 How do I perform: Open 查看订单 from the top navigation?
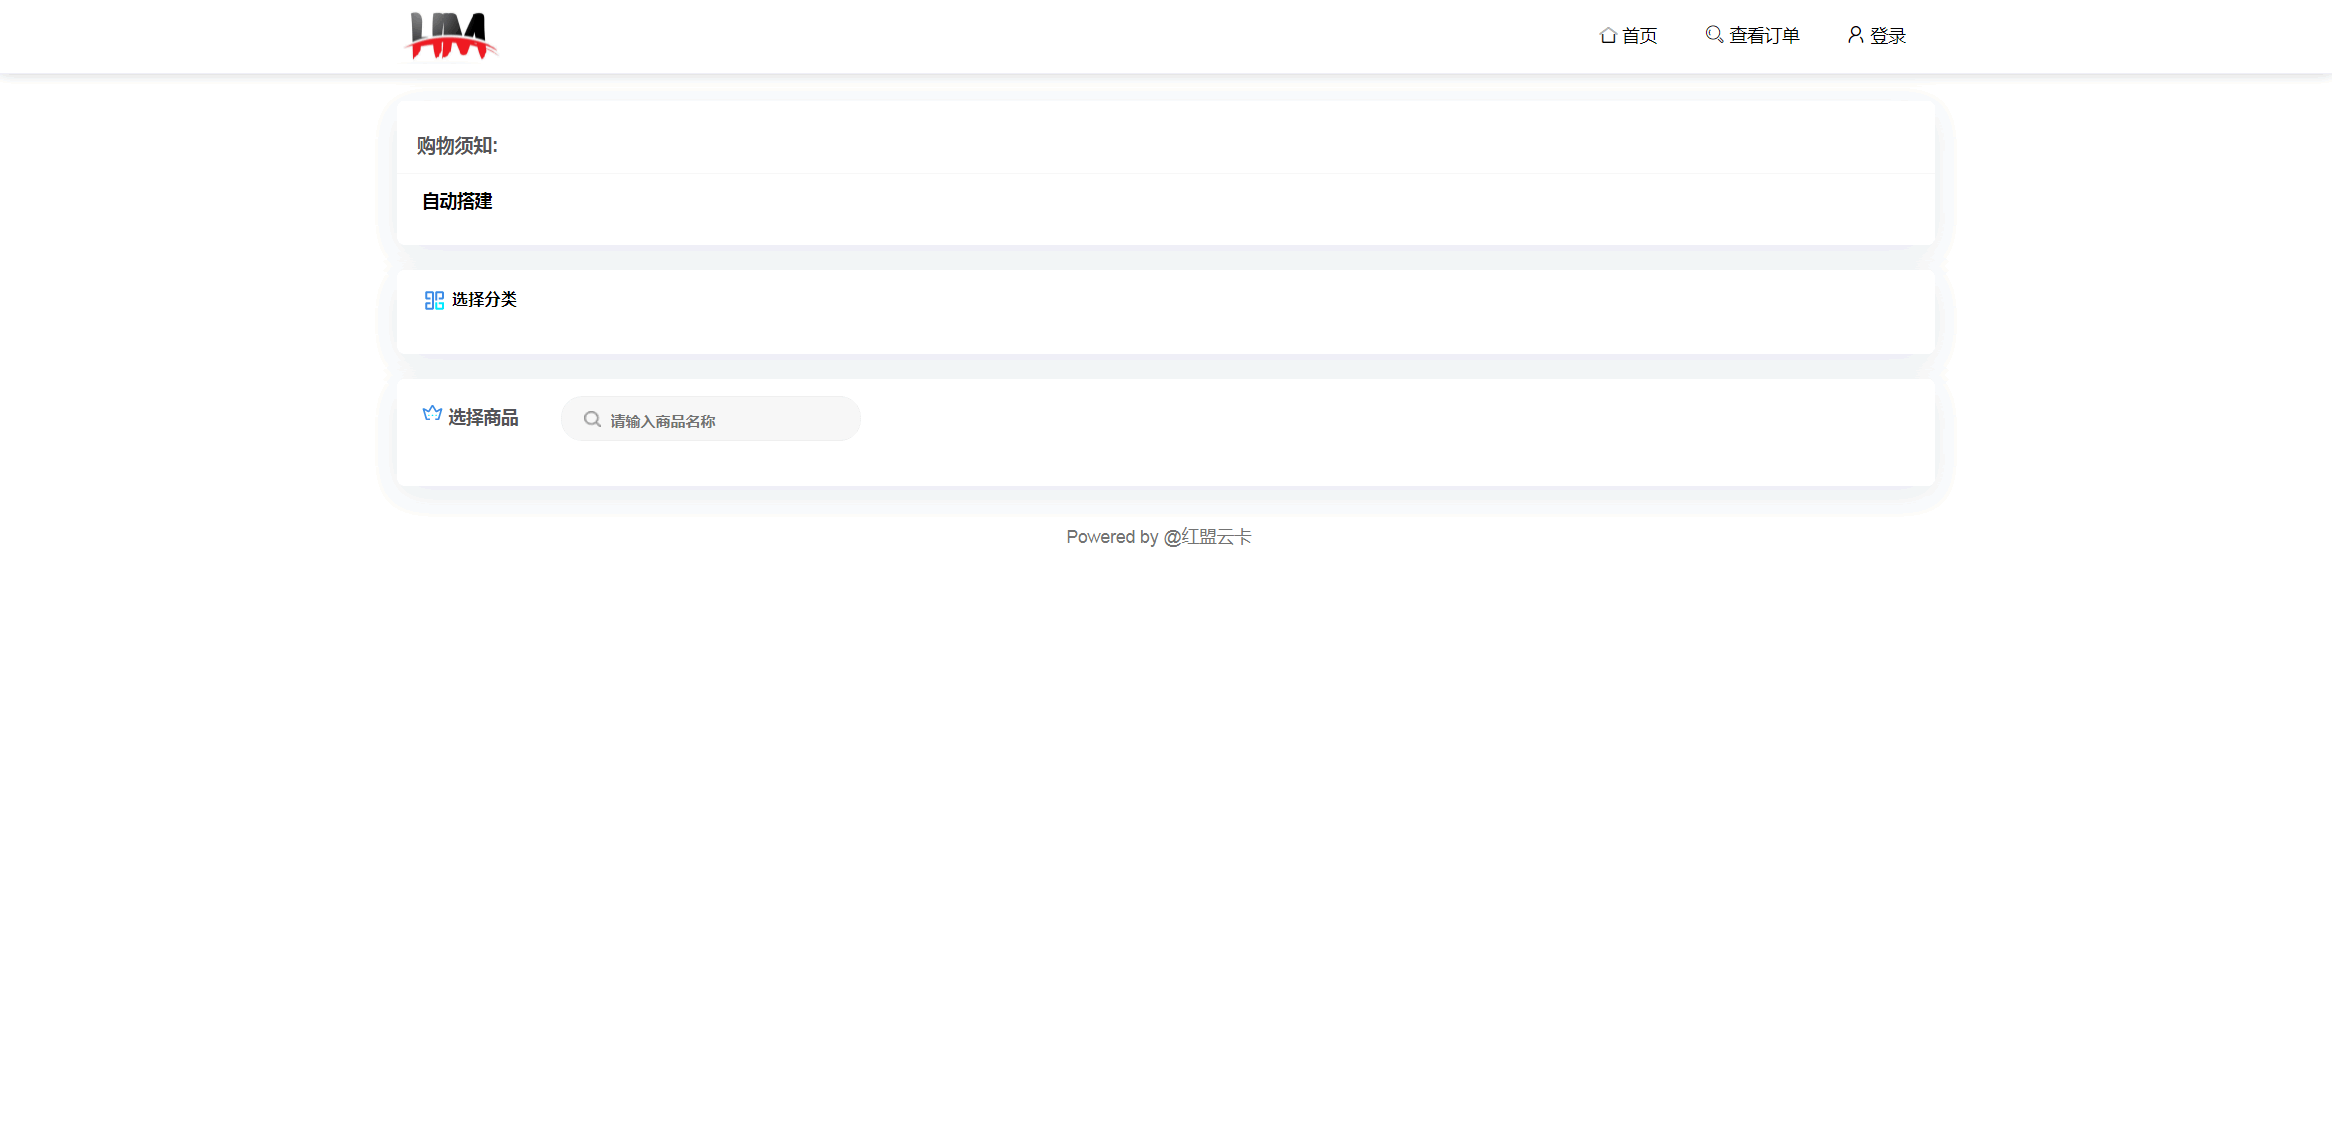[1764, 36]
